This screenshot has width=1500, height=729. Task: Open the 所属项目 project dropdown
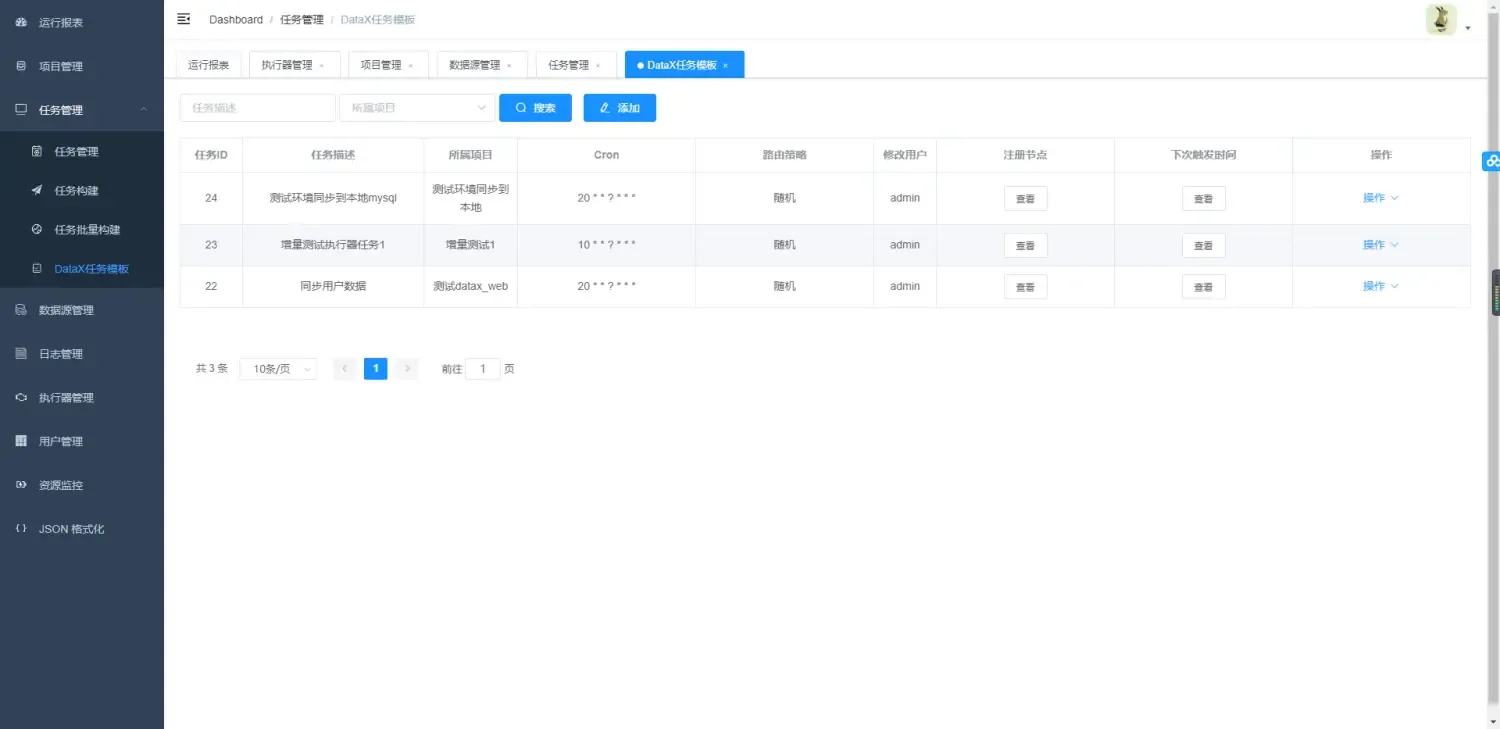pos(417,107)
